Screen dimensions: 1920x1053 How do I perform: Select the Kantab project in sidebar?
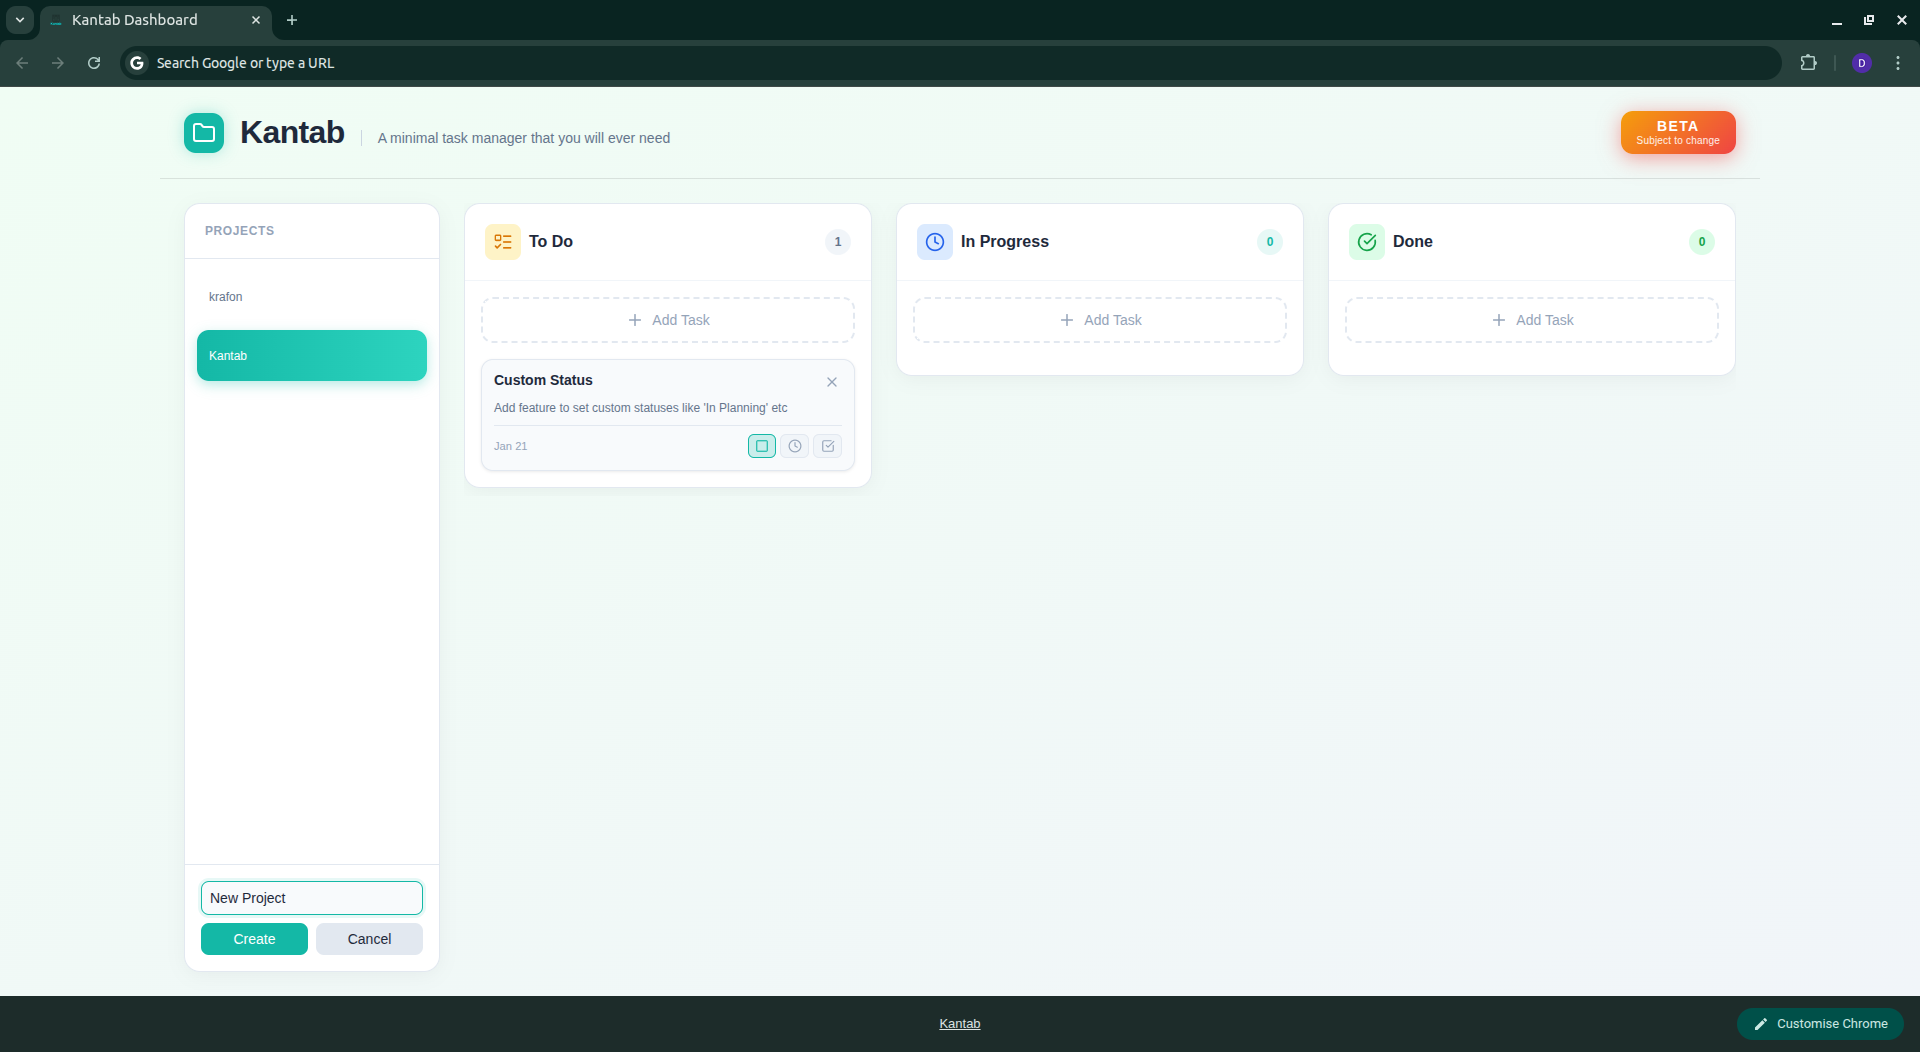point(311,355)
